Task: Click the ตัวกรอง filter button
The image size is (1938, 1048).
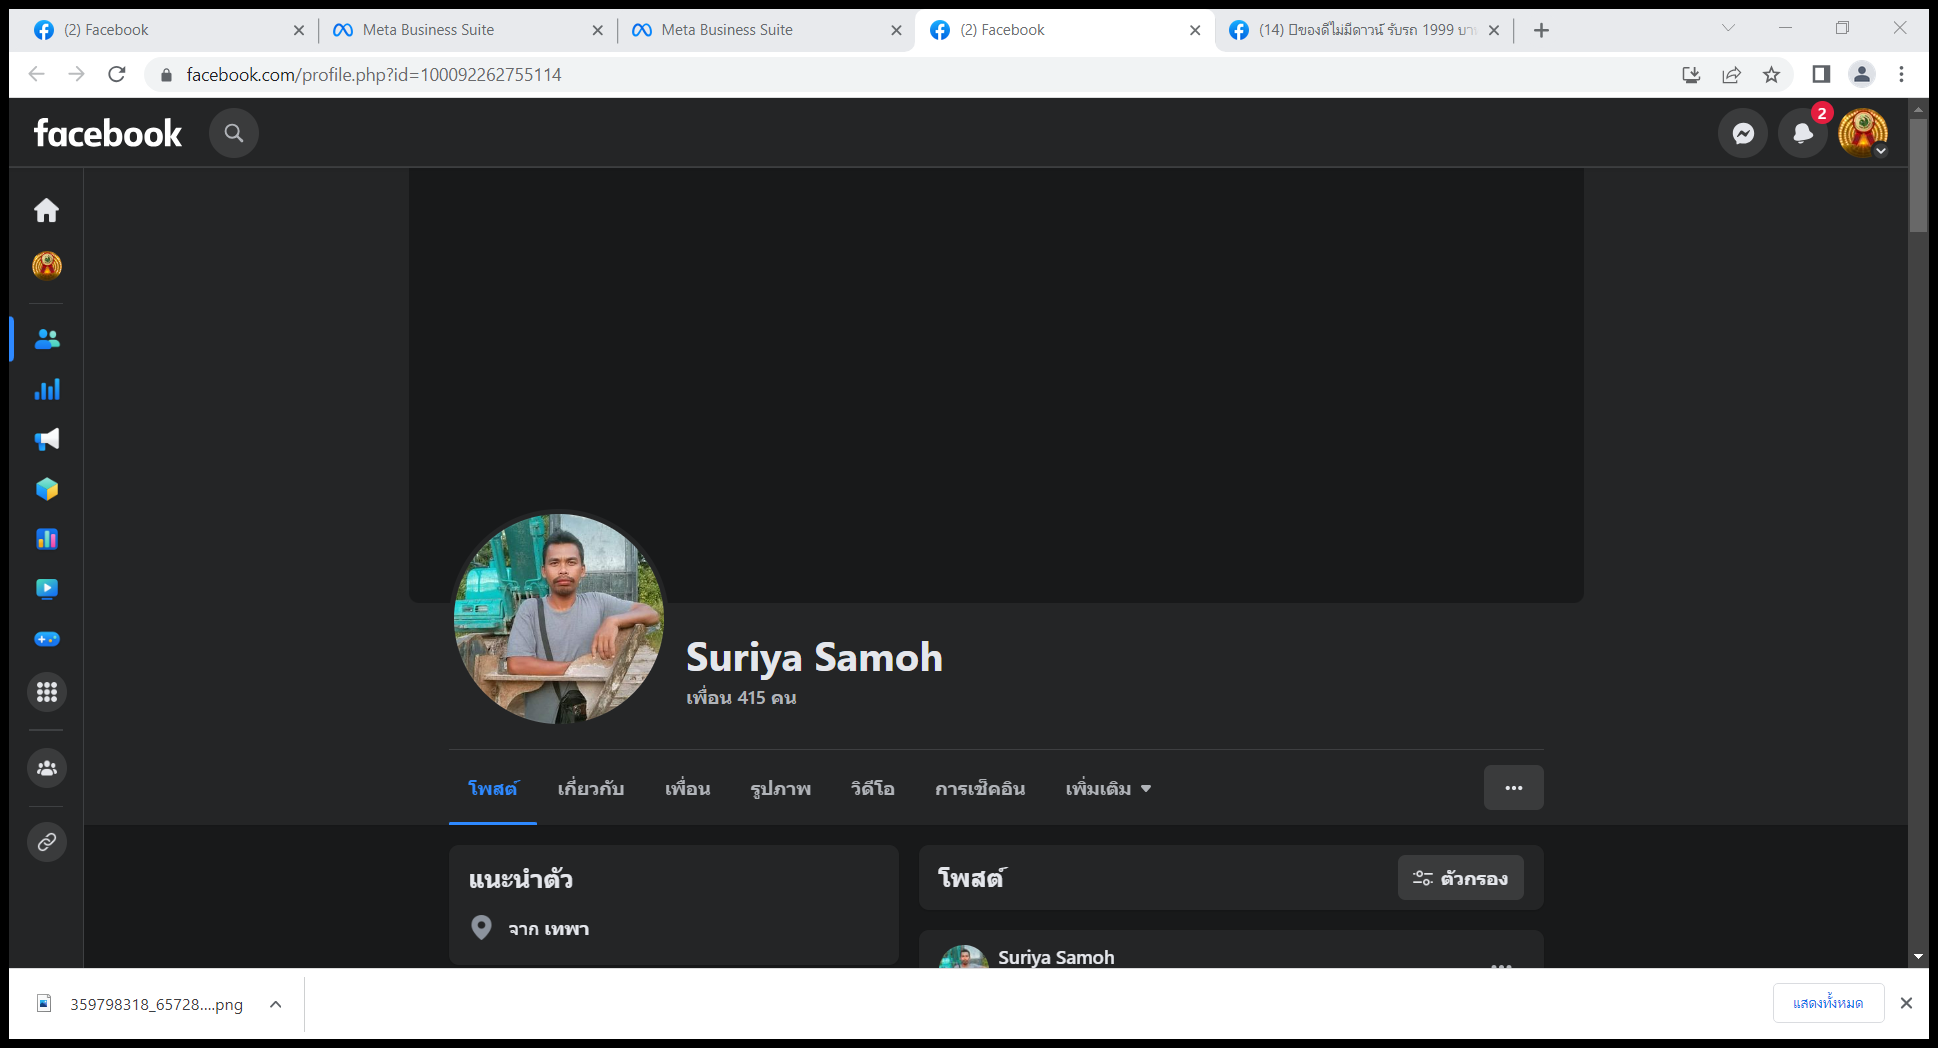Action: [x=1460, y=878]
